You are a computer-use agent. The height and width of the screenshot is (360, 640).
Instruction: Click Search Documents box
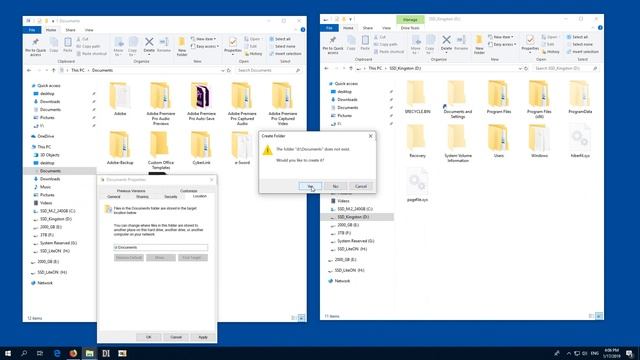[268, 70]
